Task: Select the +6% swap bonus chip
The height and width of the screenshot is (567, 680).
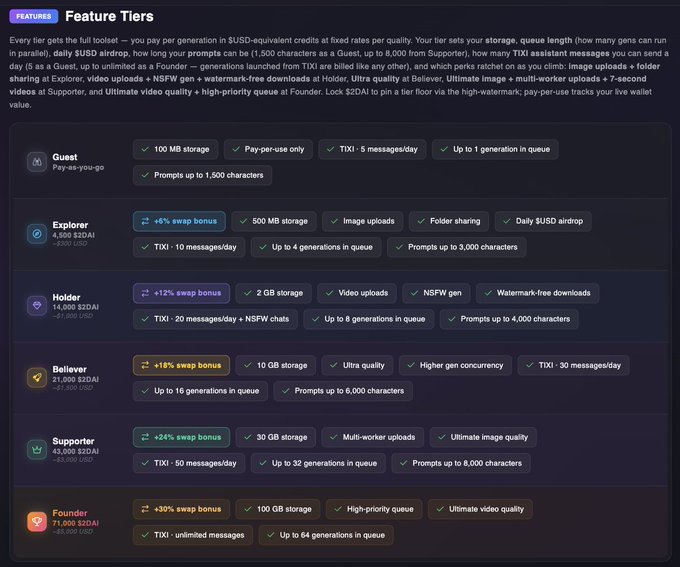Action: pyautogui.click(x=179, y=221)
